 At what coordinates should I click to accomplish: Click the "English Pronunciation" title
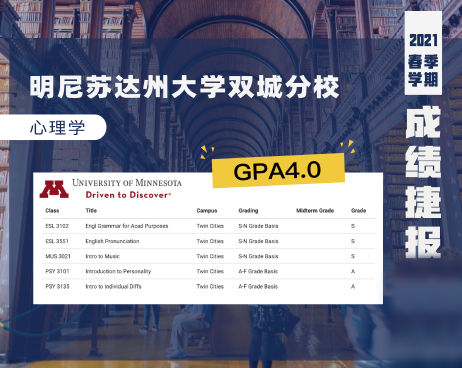click(112, 241)
